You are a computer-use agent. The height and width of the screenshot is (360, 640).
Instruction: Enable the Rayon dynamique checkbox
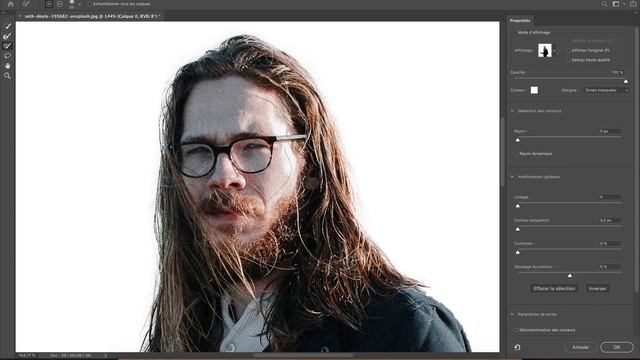516,154
